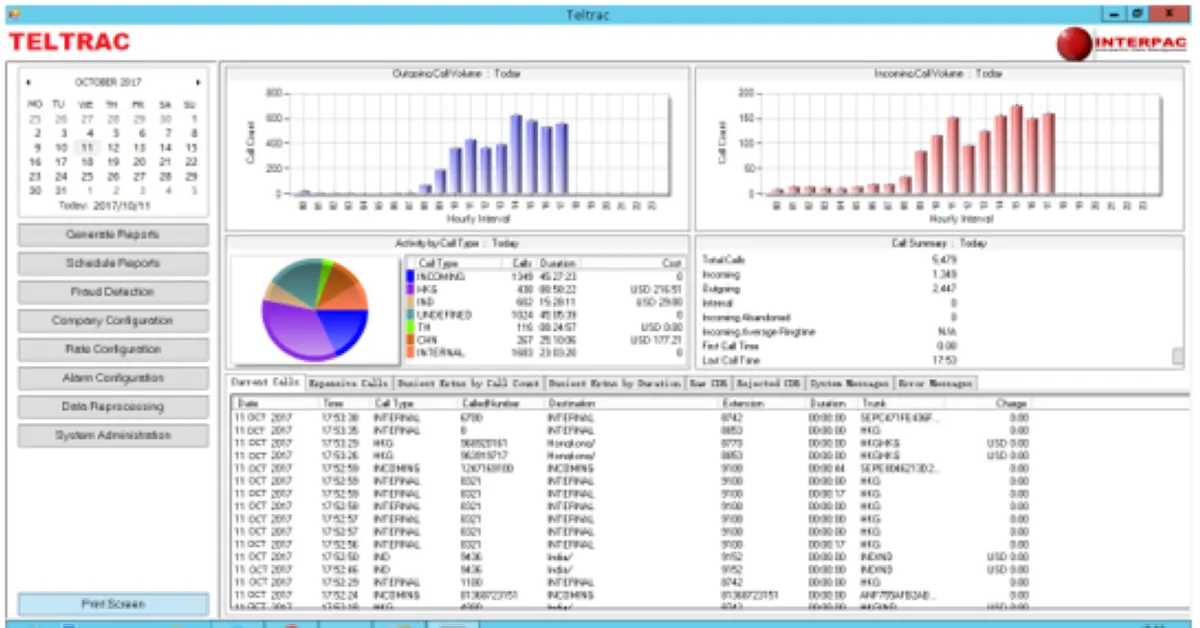Select the call to number 968929161

(631, 442)
